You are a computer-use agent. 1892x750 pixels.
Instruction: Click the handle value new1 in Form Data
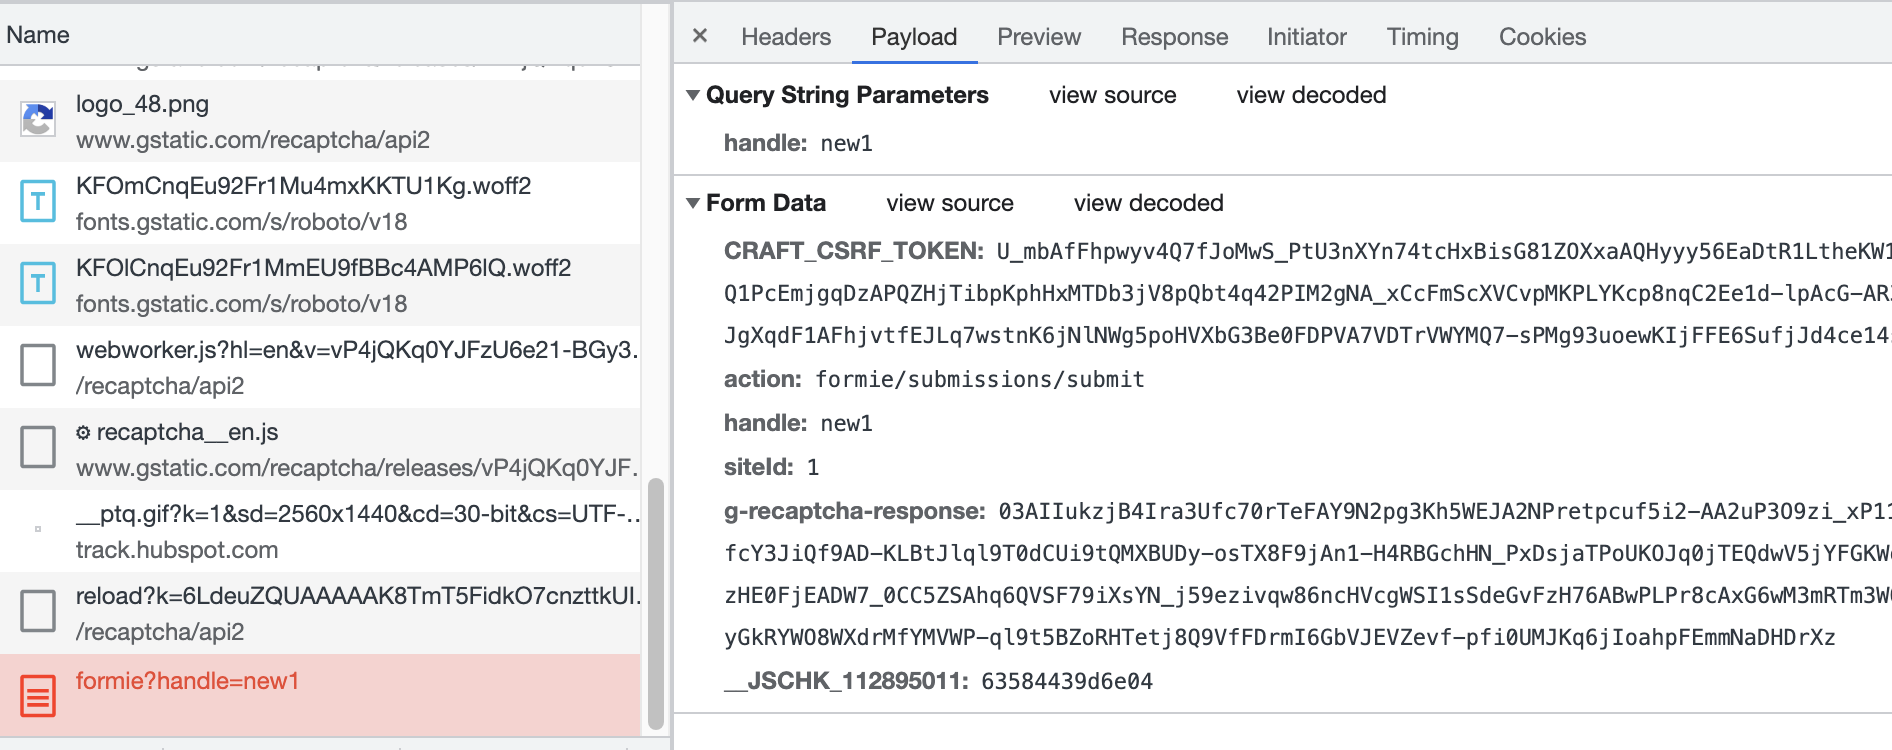(x=847, y=423)
